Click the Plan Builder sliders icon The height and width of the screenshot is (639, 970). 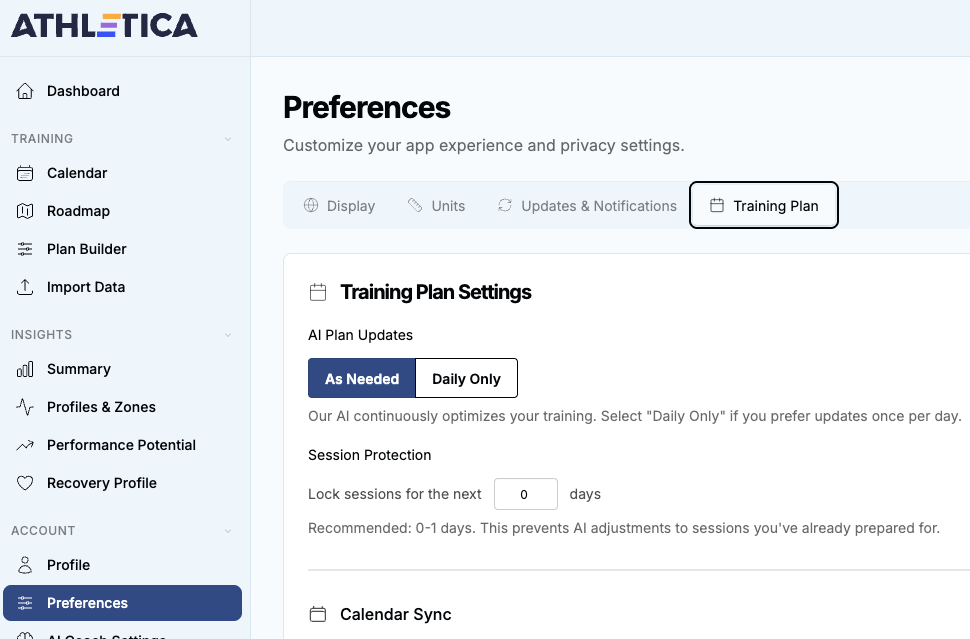tap(26, 249)
